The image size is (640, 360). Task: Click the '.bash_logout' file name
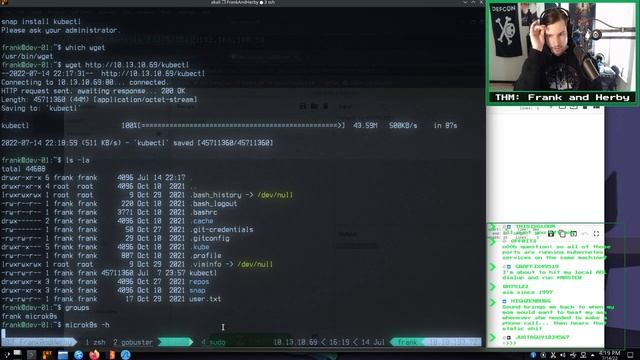[x=213, y=204]
